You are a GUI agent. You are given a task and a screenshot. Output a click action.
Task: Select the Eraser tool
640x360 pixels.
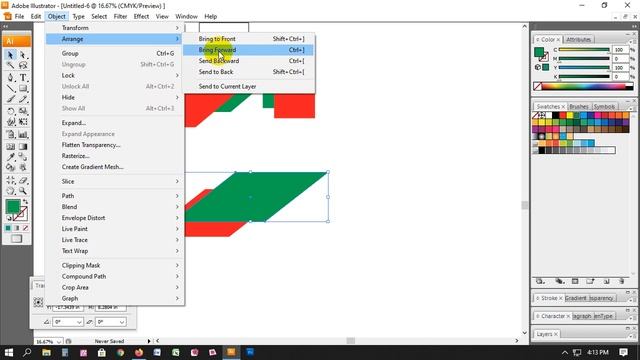(23, 180)
